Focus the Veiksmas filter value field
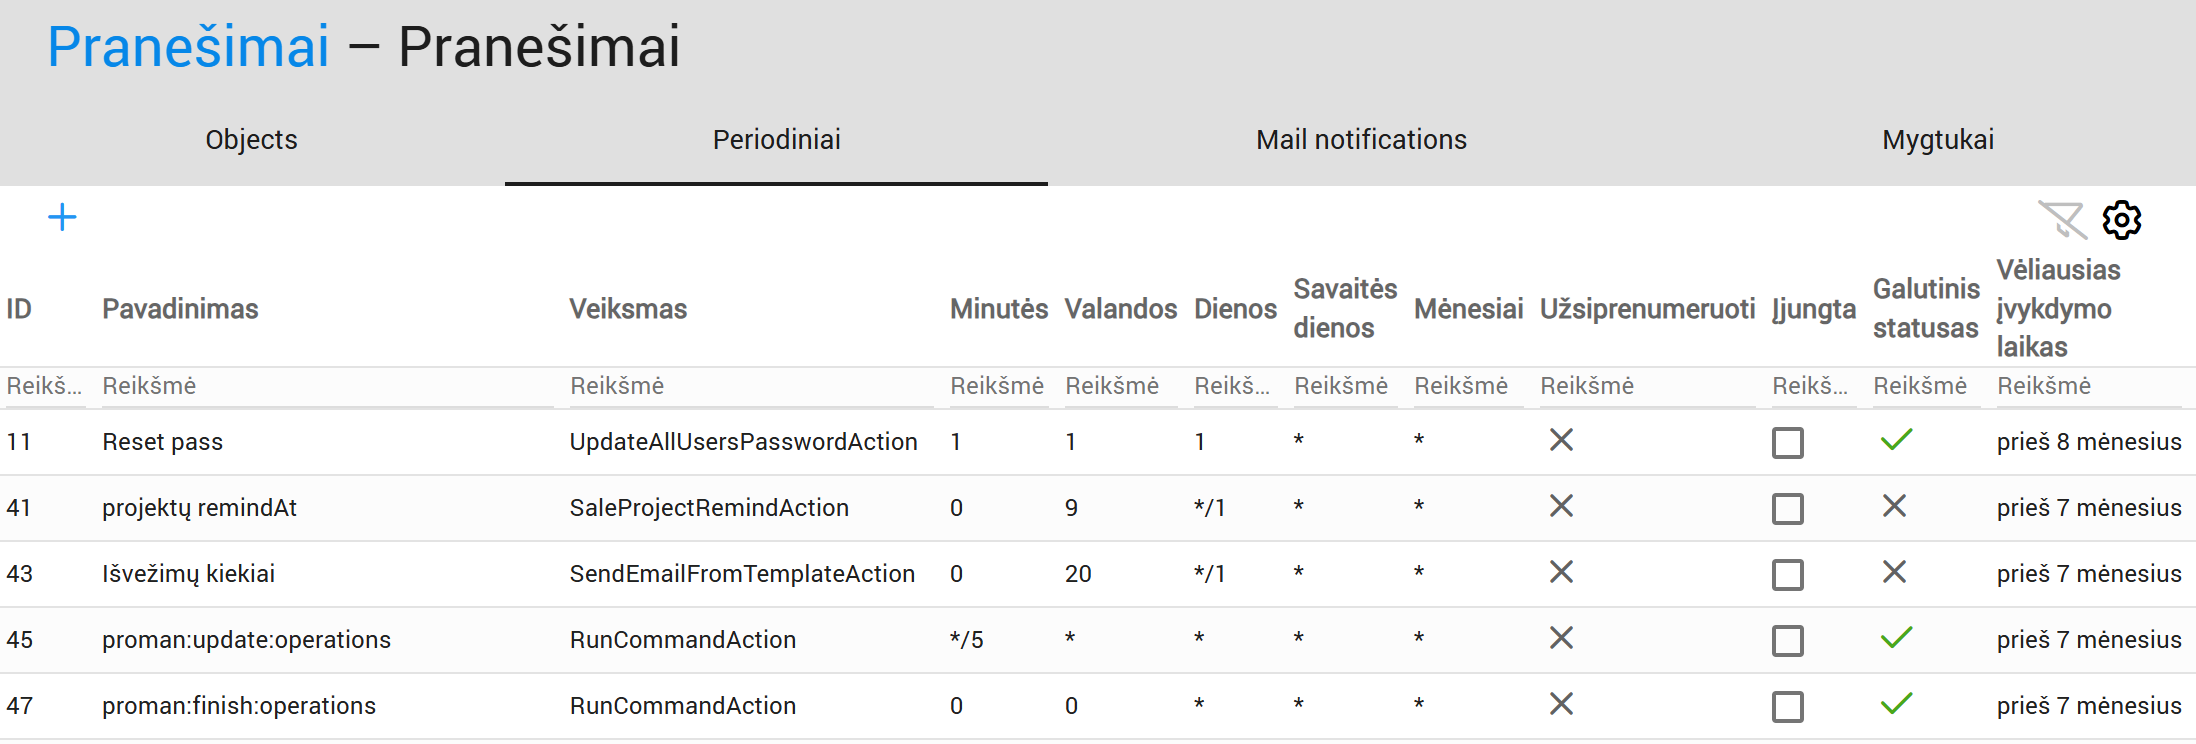This screenshot has height=744, width=2196. (x=750, y=387)
